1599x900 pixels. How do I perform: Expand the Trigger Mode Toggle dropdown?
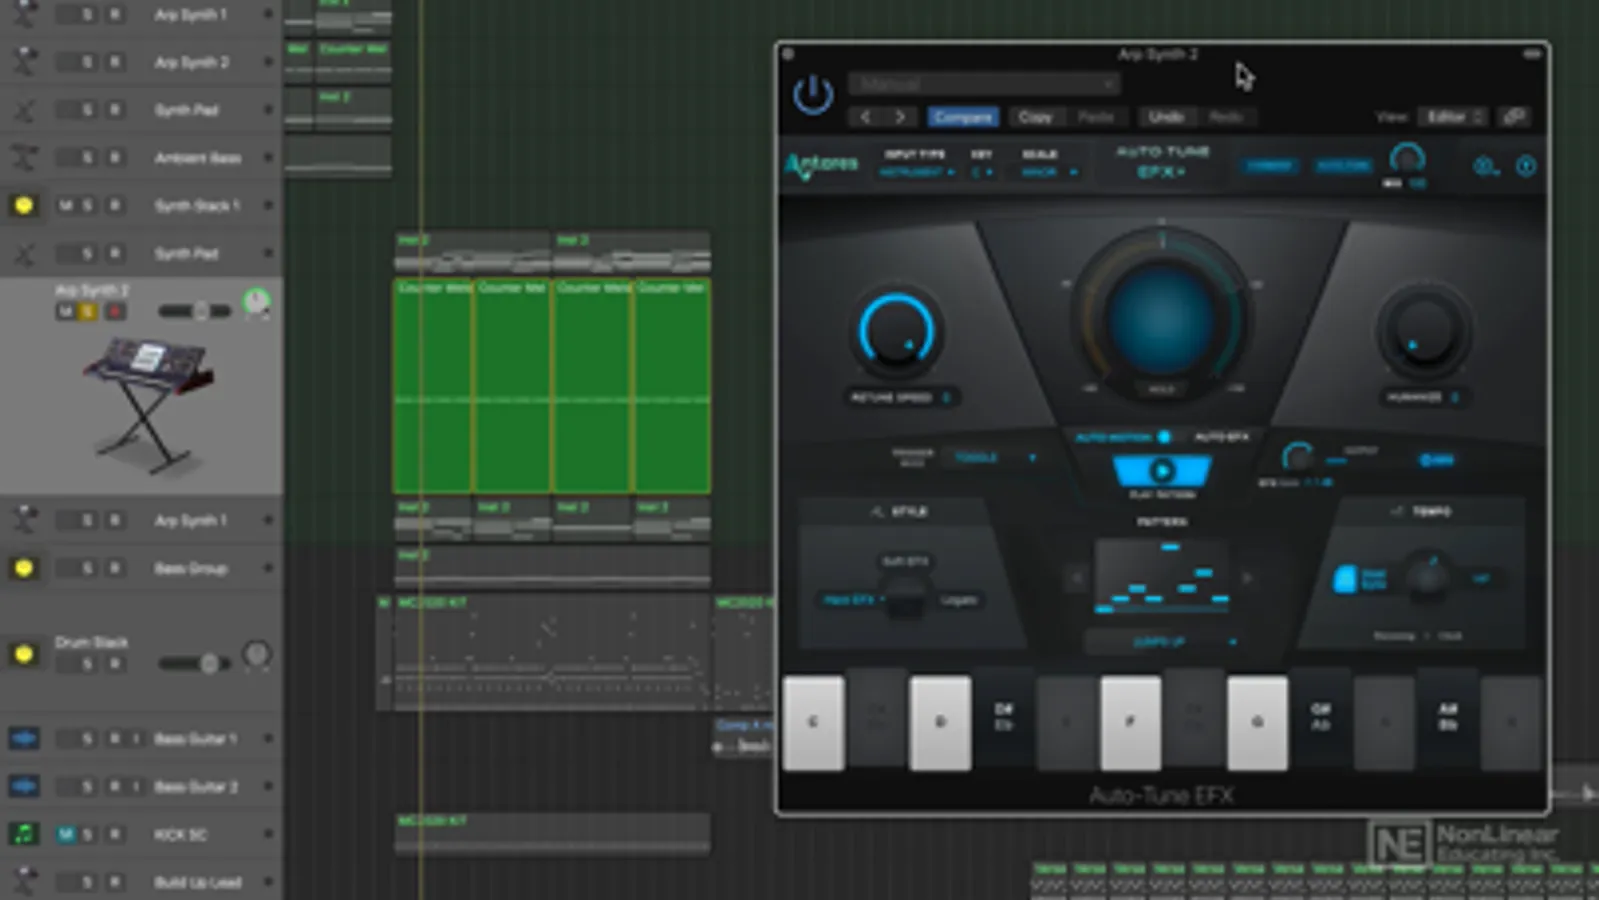[x=994, y=457]
